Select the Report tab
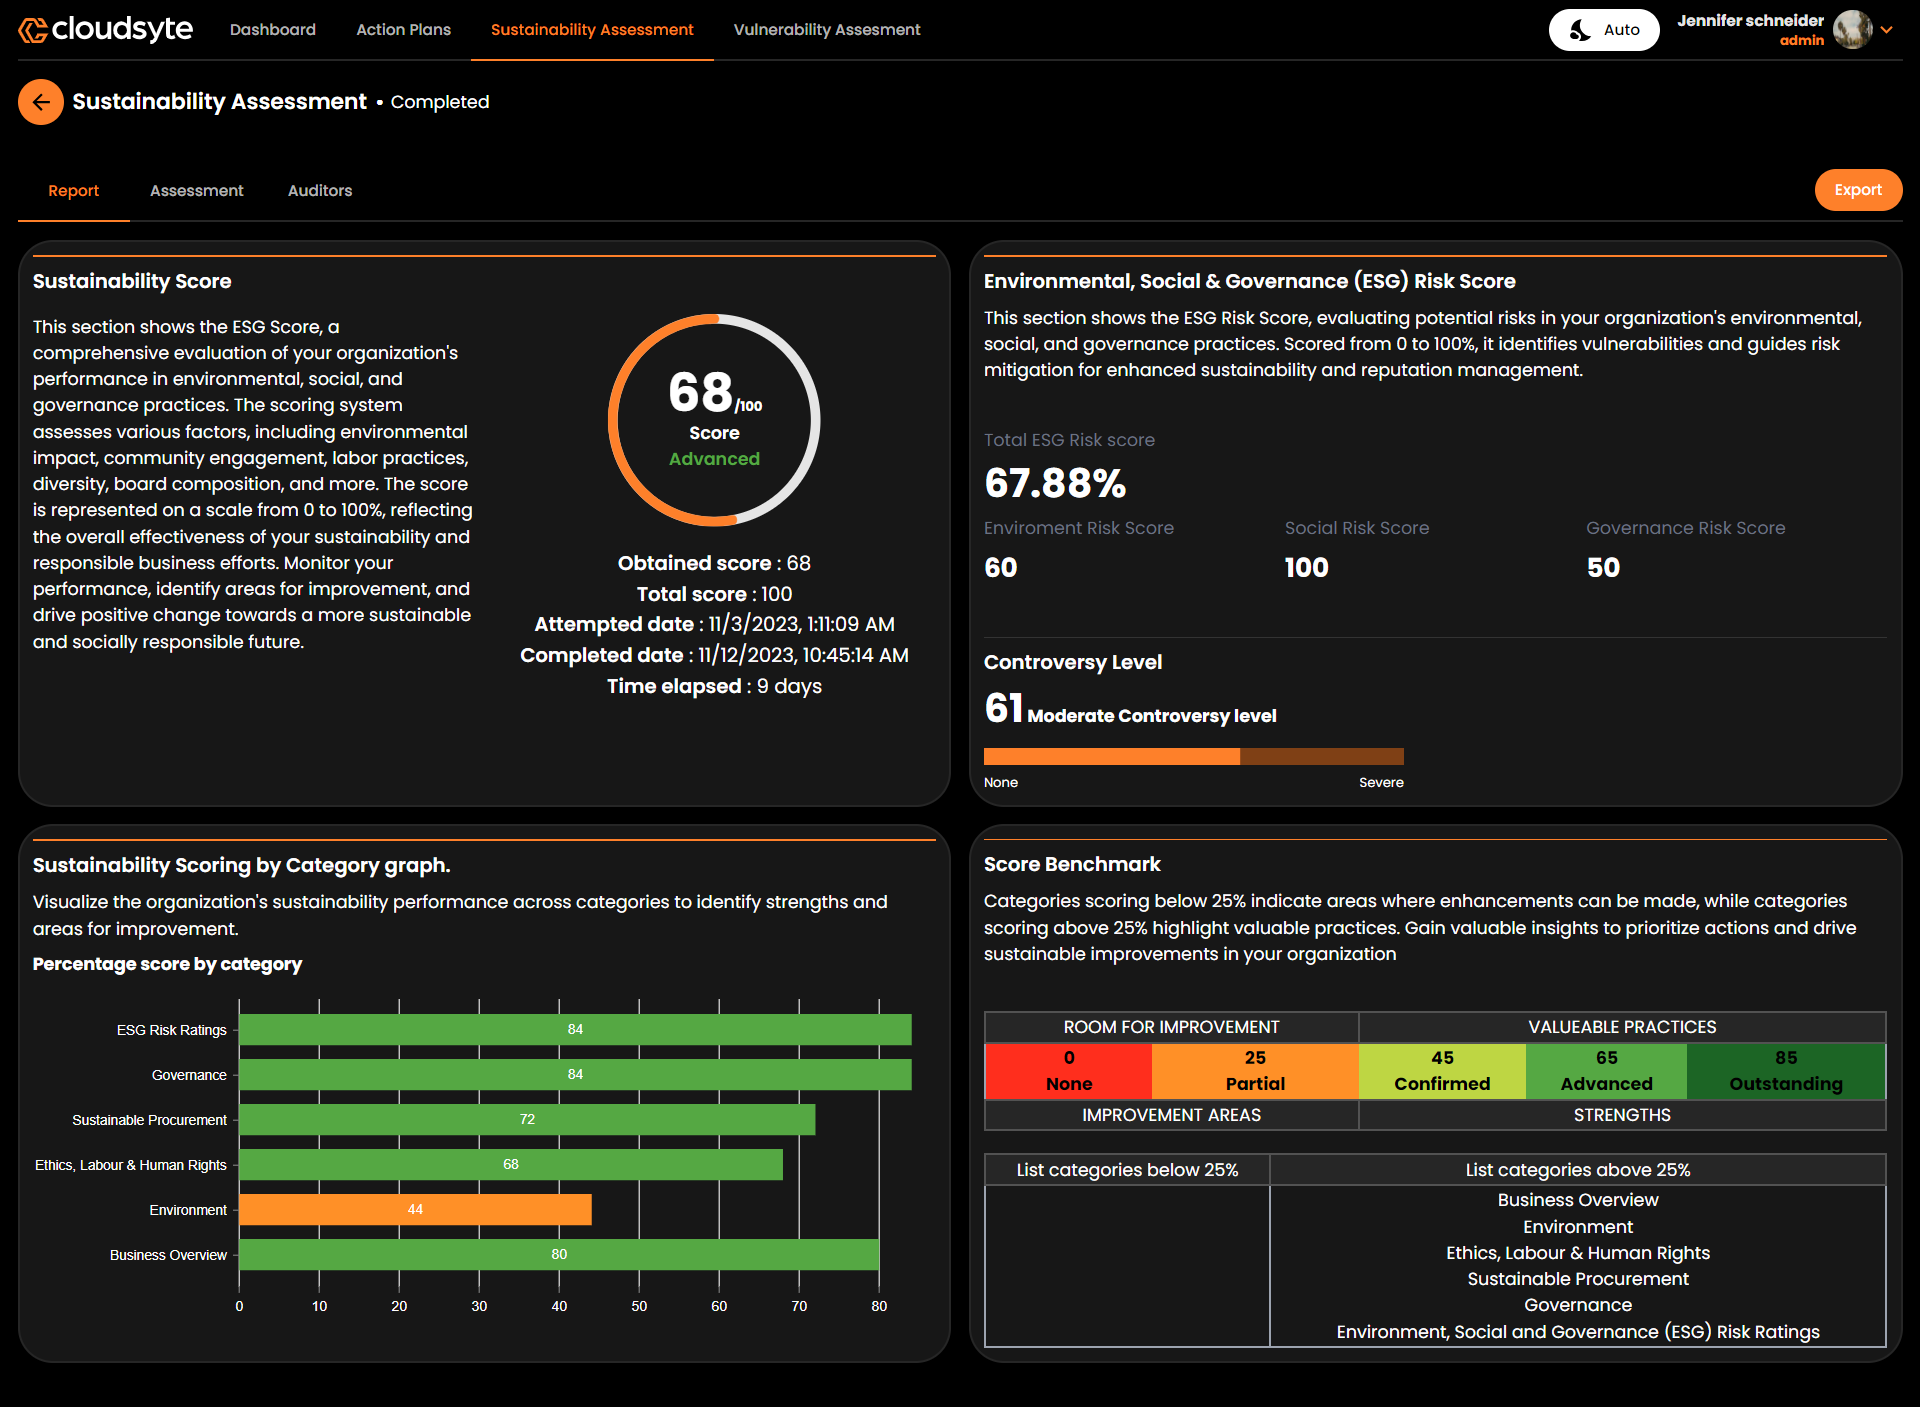1920x1407 pixels. (73, 190)
